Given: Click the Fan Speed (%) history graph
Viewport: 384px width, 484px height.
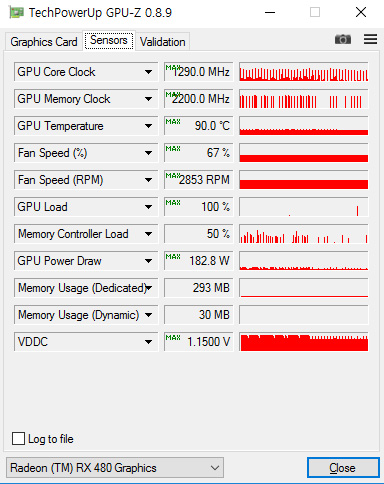Looking at the screenshot, I should click(x=304, y=153).
